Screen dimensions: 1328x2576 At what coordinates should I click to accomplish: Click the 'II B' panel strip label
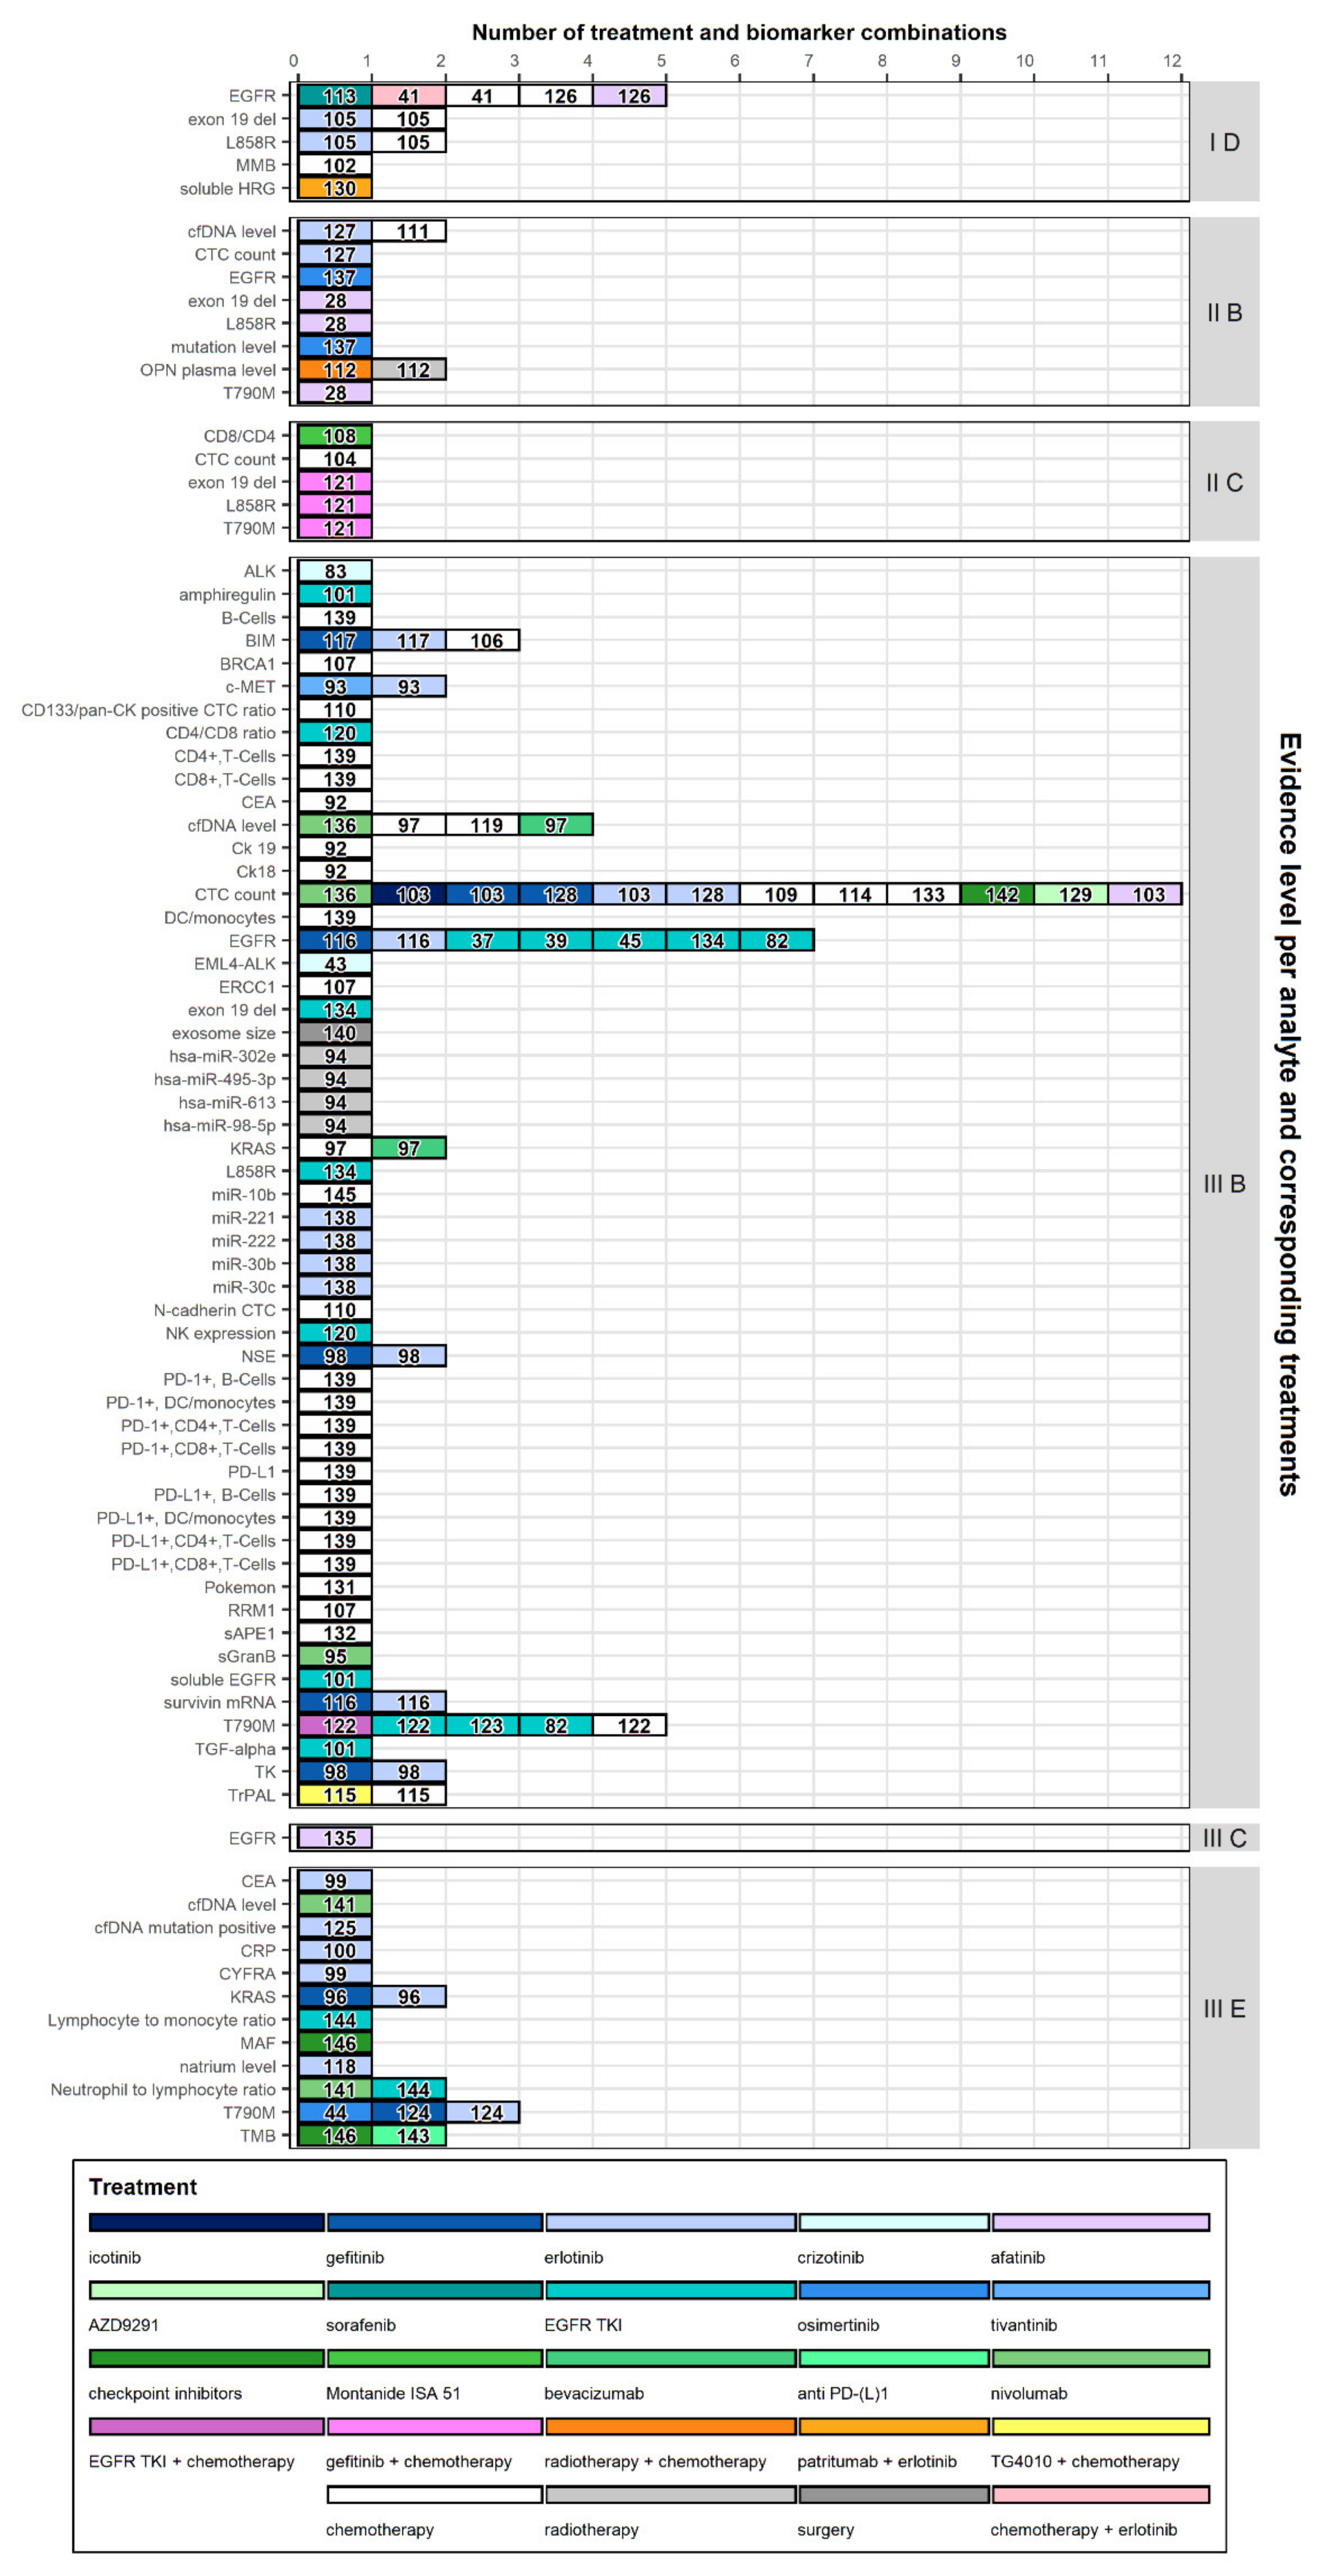pos(1224,312)
